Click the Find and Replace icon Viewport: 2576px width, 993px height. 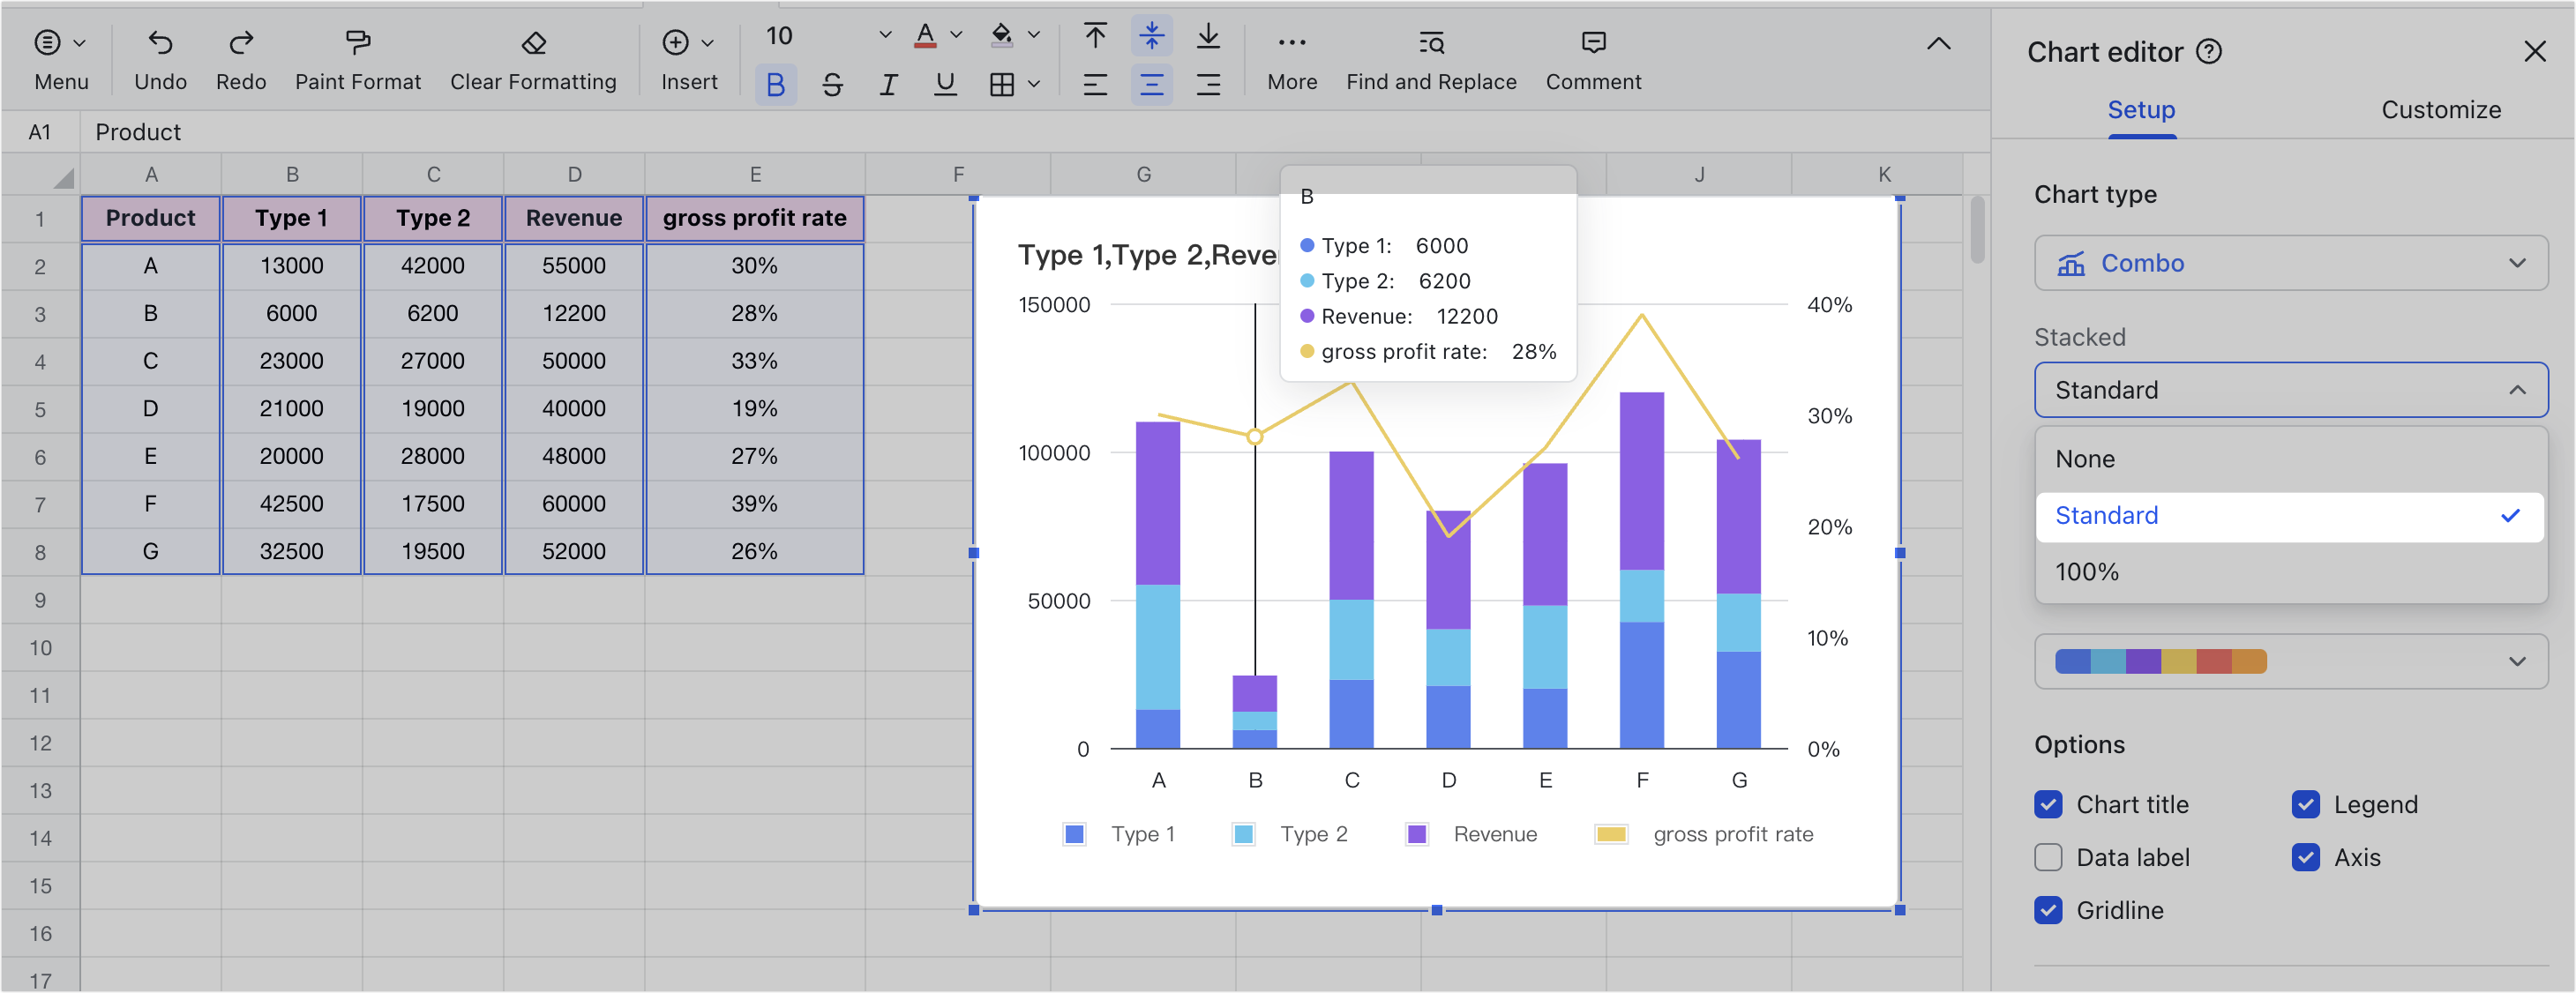point(1430,43)
